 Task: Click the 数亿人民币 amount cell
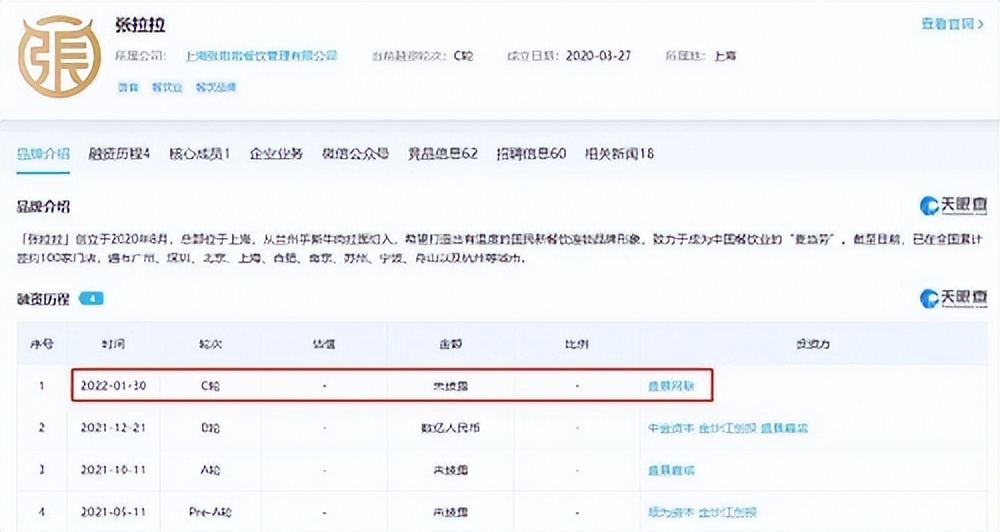[x=450, y=428]
